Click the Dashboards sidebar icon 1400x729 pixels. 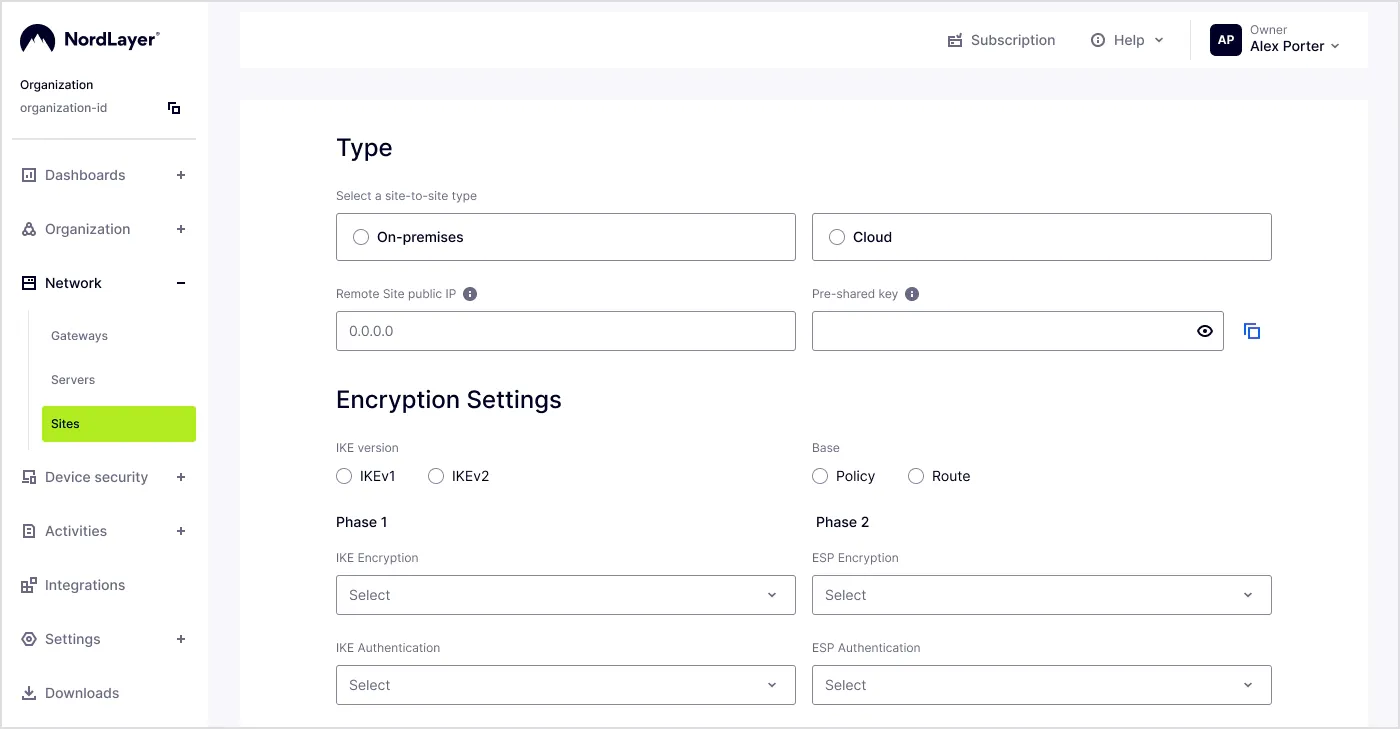coord(29,175)
